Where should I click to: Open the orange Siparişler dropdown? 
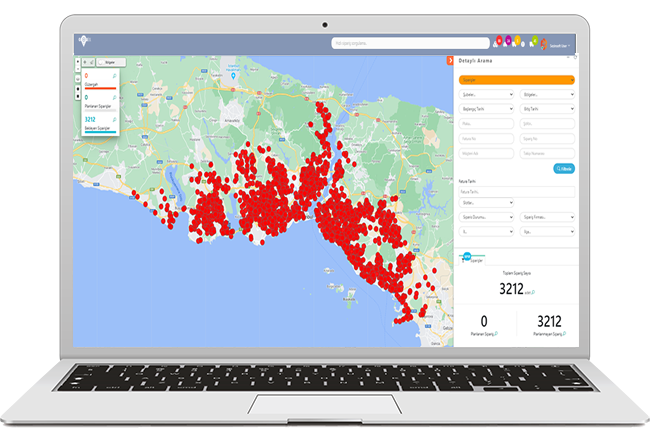pyautogui.click(x=516, y=78)
